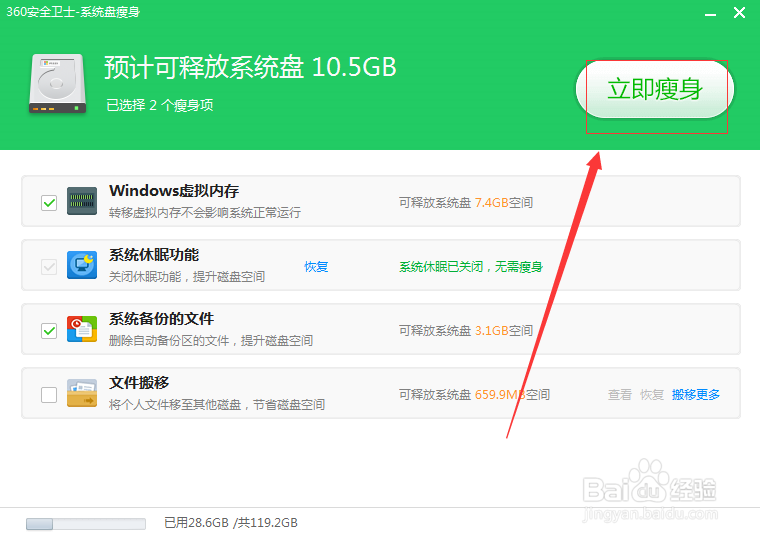760x540 pixels.
Task: Click 恢复 in the 文件搬移 row
Action: (652, 395)
